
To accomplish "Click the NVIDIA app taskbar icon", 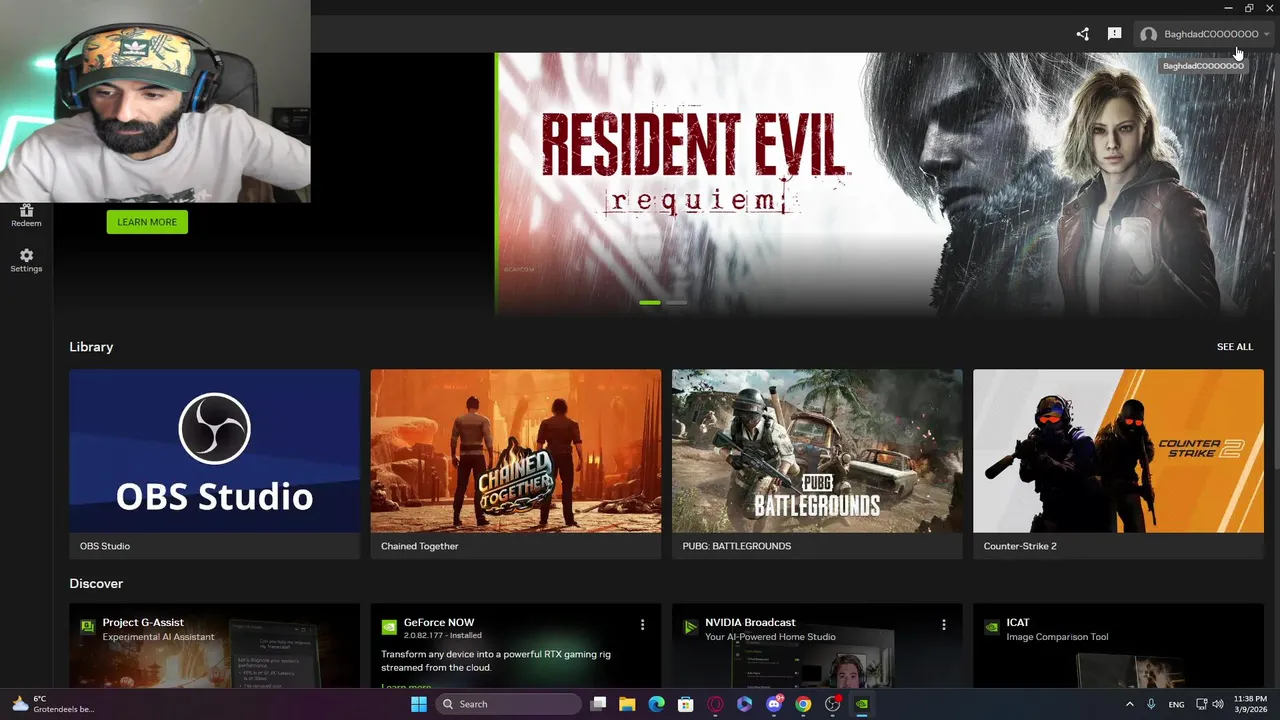I will click(862, 704).
